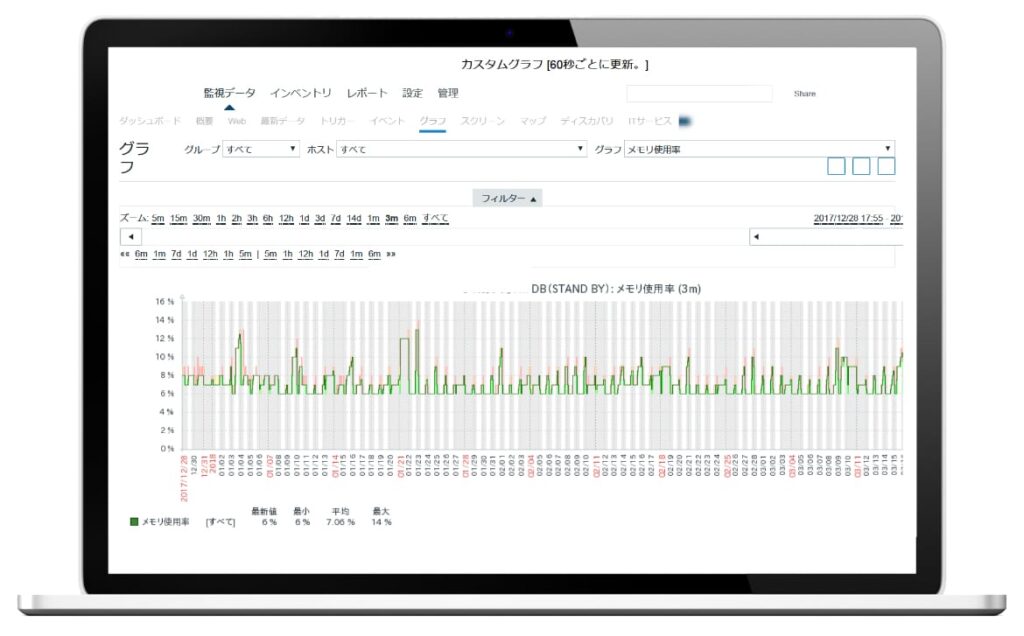The image size is (1024, 636).
Task: Set zoom to 14d
Action: pos(355,218)
